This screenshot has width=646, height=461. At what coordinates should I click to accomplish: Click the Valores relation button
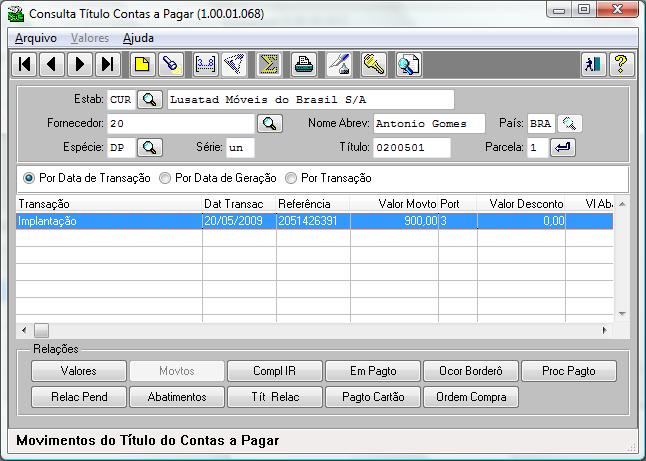79,371
